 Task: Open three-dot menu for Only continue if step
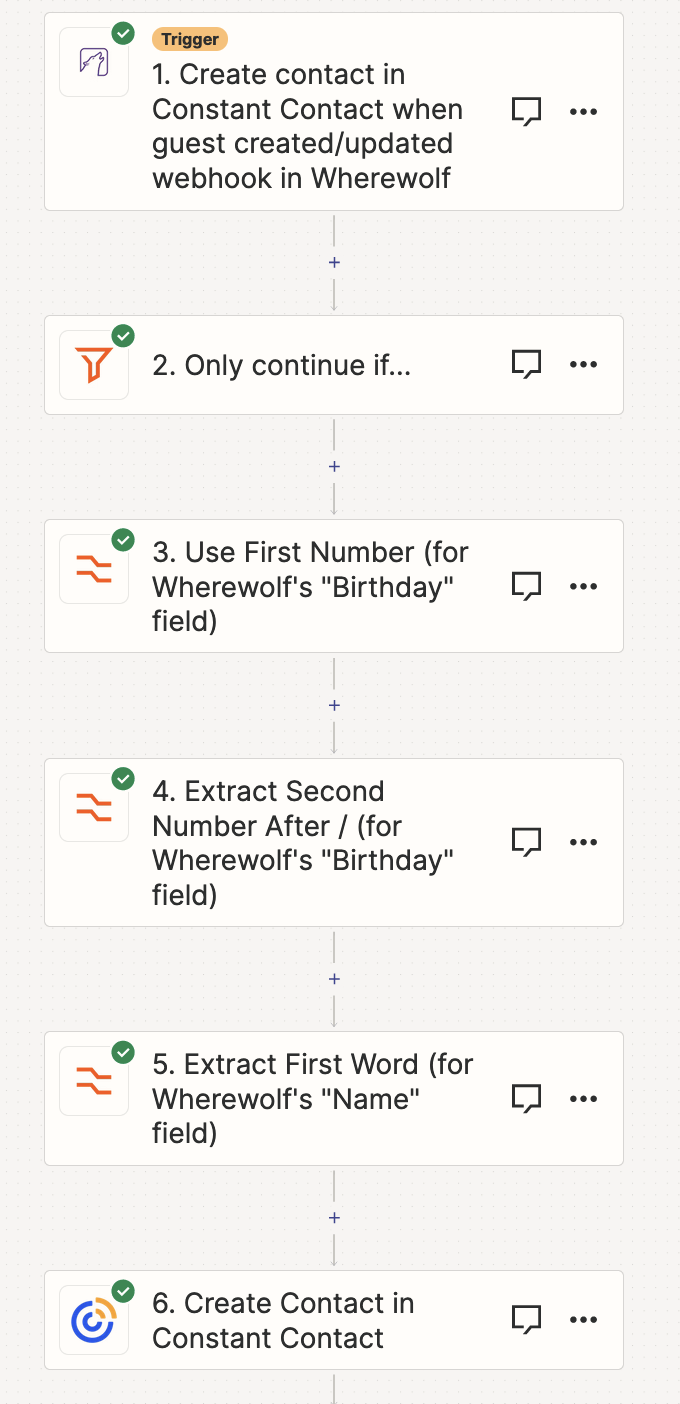(x=583, y=365)
